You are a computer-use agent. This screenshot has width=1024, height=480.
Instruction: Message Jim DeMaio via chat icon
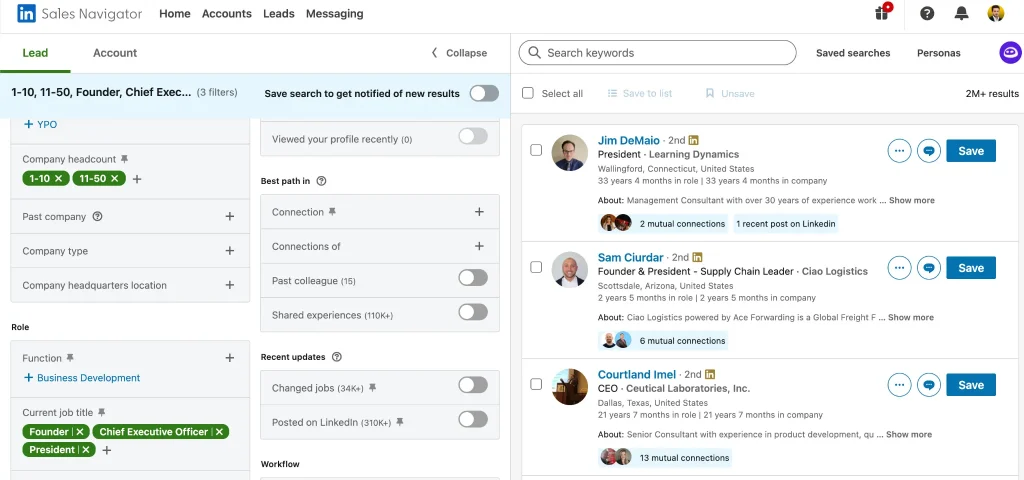coord(929,151)
